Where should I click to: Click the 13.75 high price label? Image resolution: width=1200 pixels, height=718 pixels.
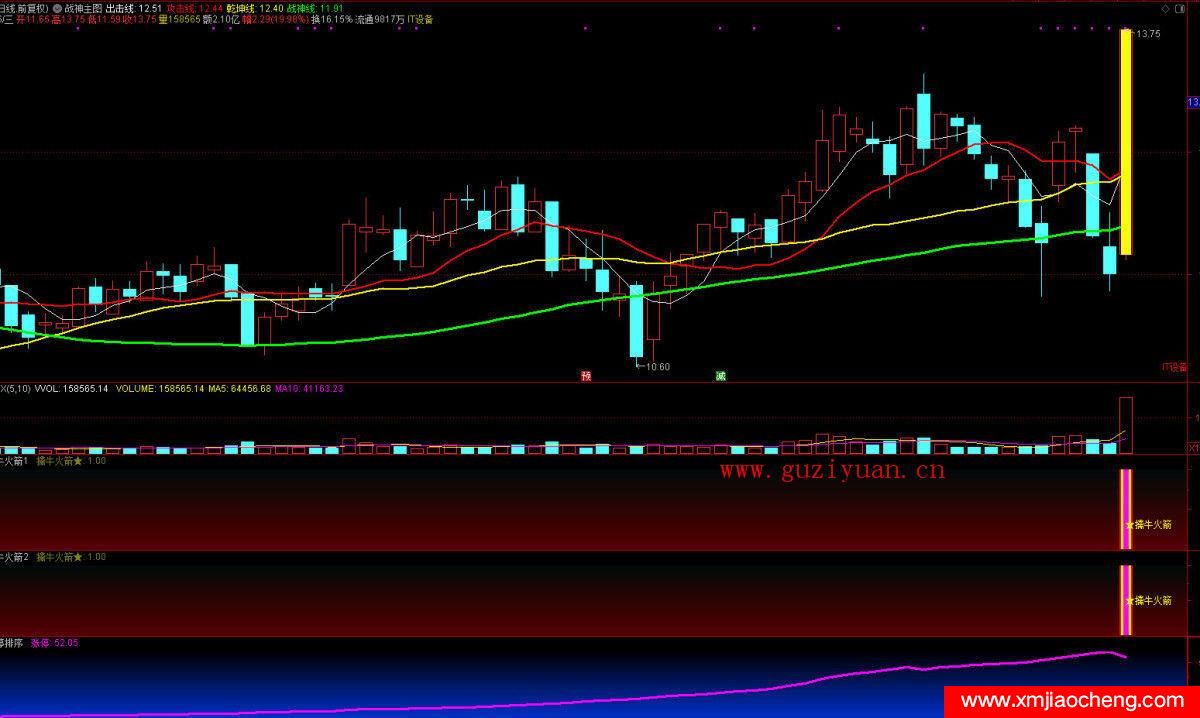(x=1146, y=34)
